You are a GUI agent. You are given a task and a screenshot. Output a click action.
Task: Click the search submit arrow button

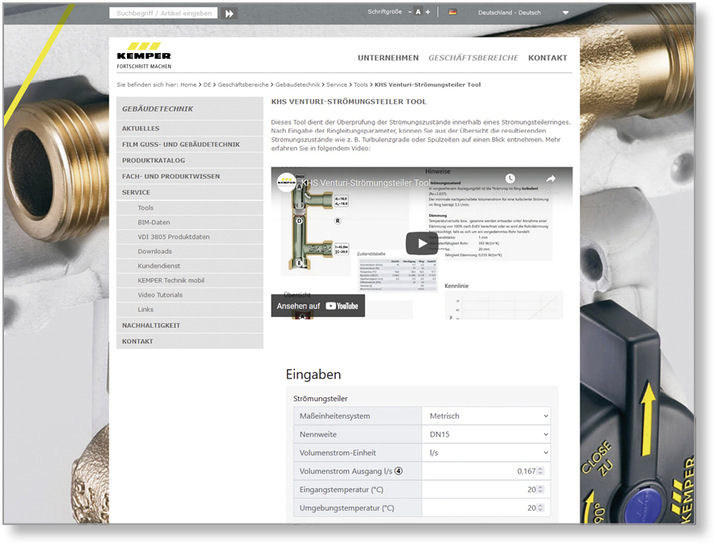coord(230,14)
